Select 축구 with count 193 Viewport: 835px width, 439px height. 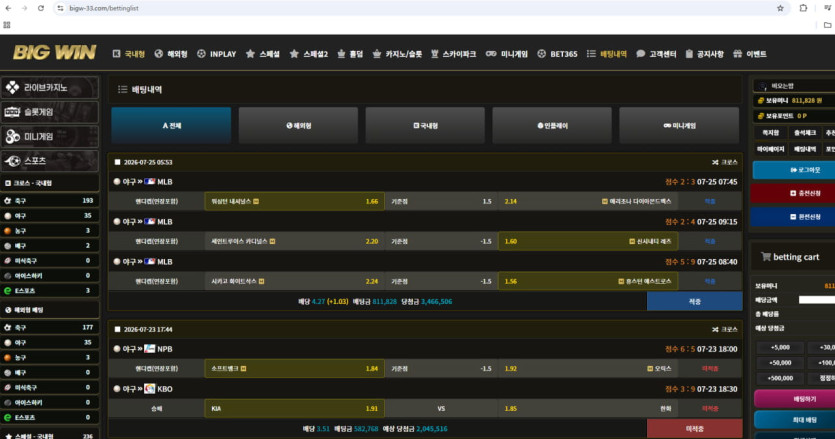[50, 201]
